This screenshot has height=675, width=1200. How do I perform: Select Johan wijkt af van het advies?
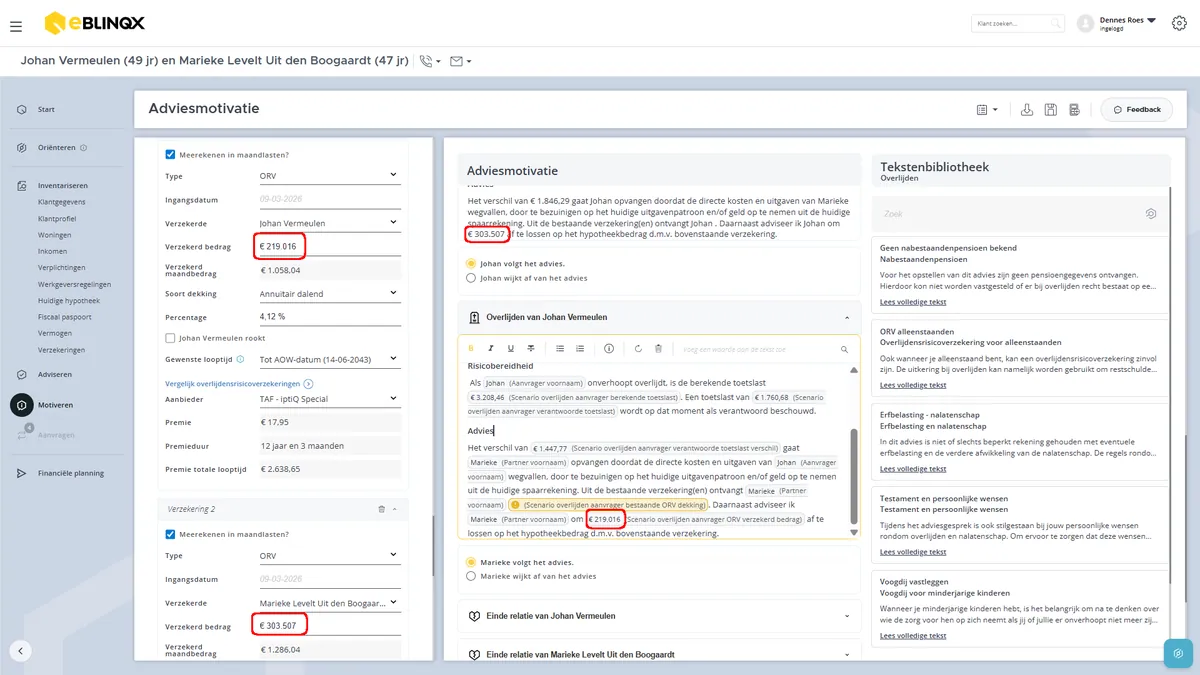472,278
